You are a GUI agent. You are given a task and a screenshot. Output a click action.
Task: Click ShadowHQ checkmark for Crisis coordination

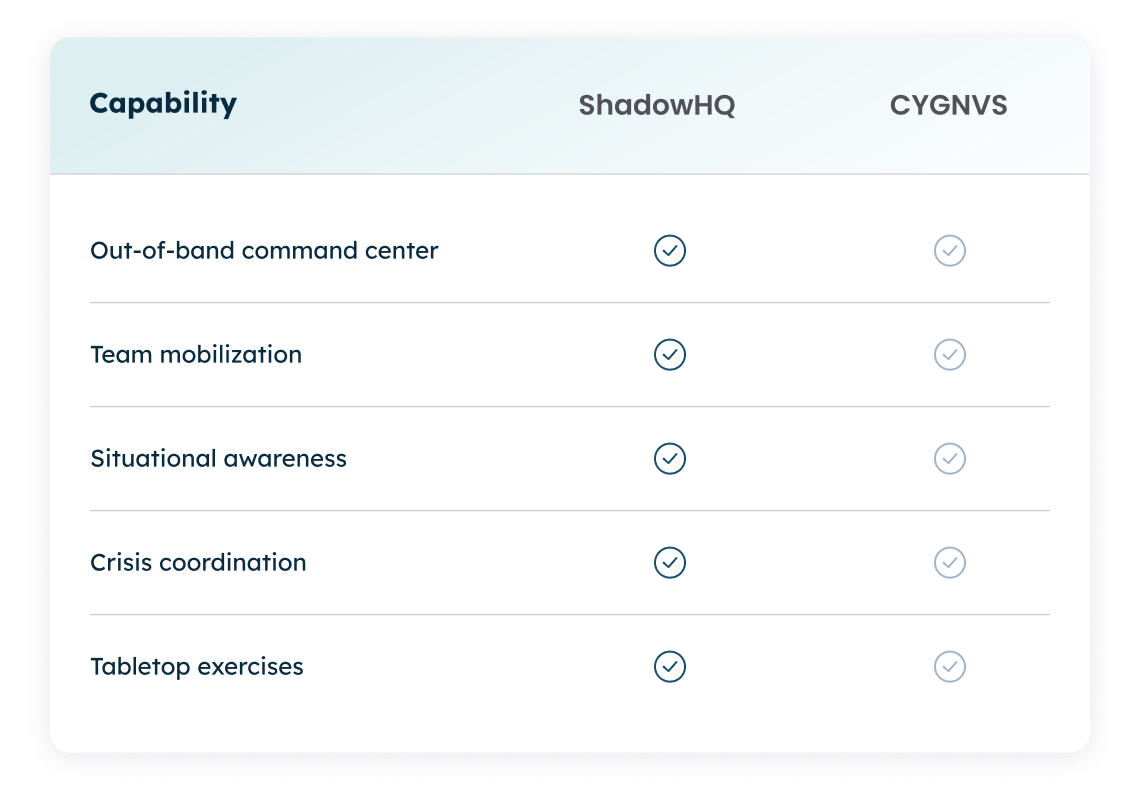(670, 563)
